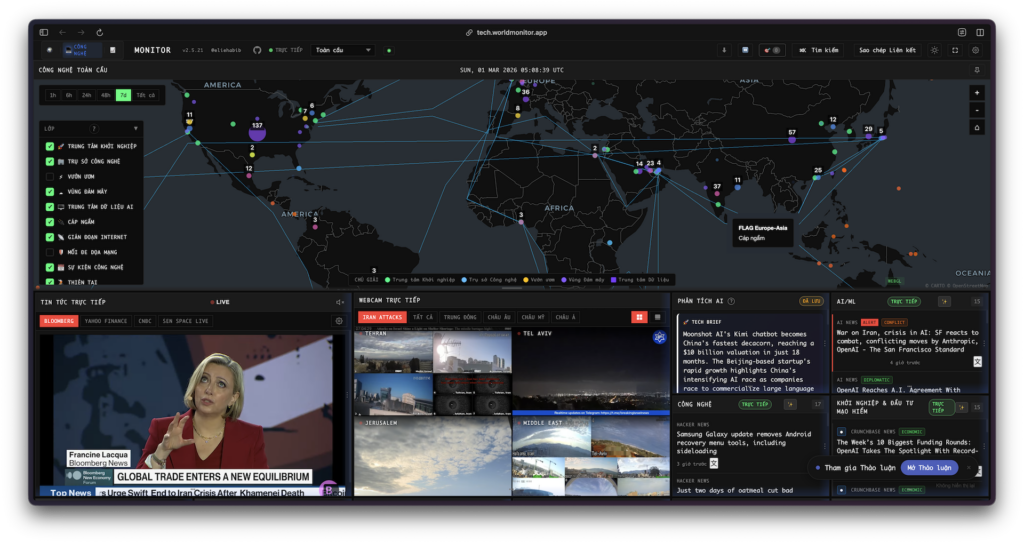The width and height of the screenshot is (1024, 543).
Task: Click the map zoom in plus button
Action: point(977,92)
